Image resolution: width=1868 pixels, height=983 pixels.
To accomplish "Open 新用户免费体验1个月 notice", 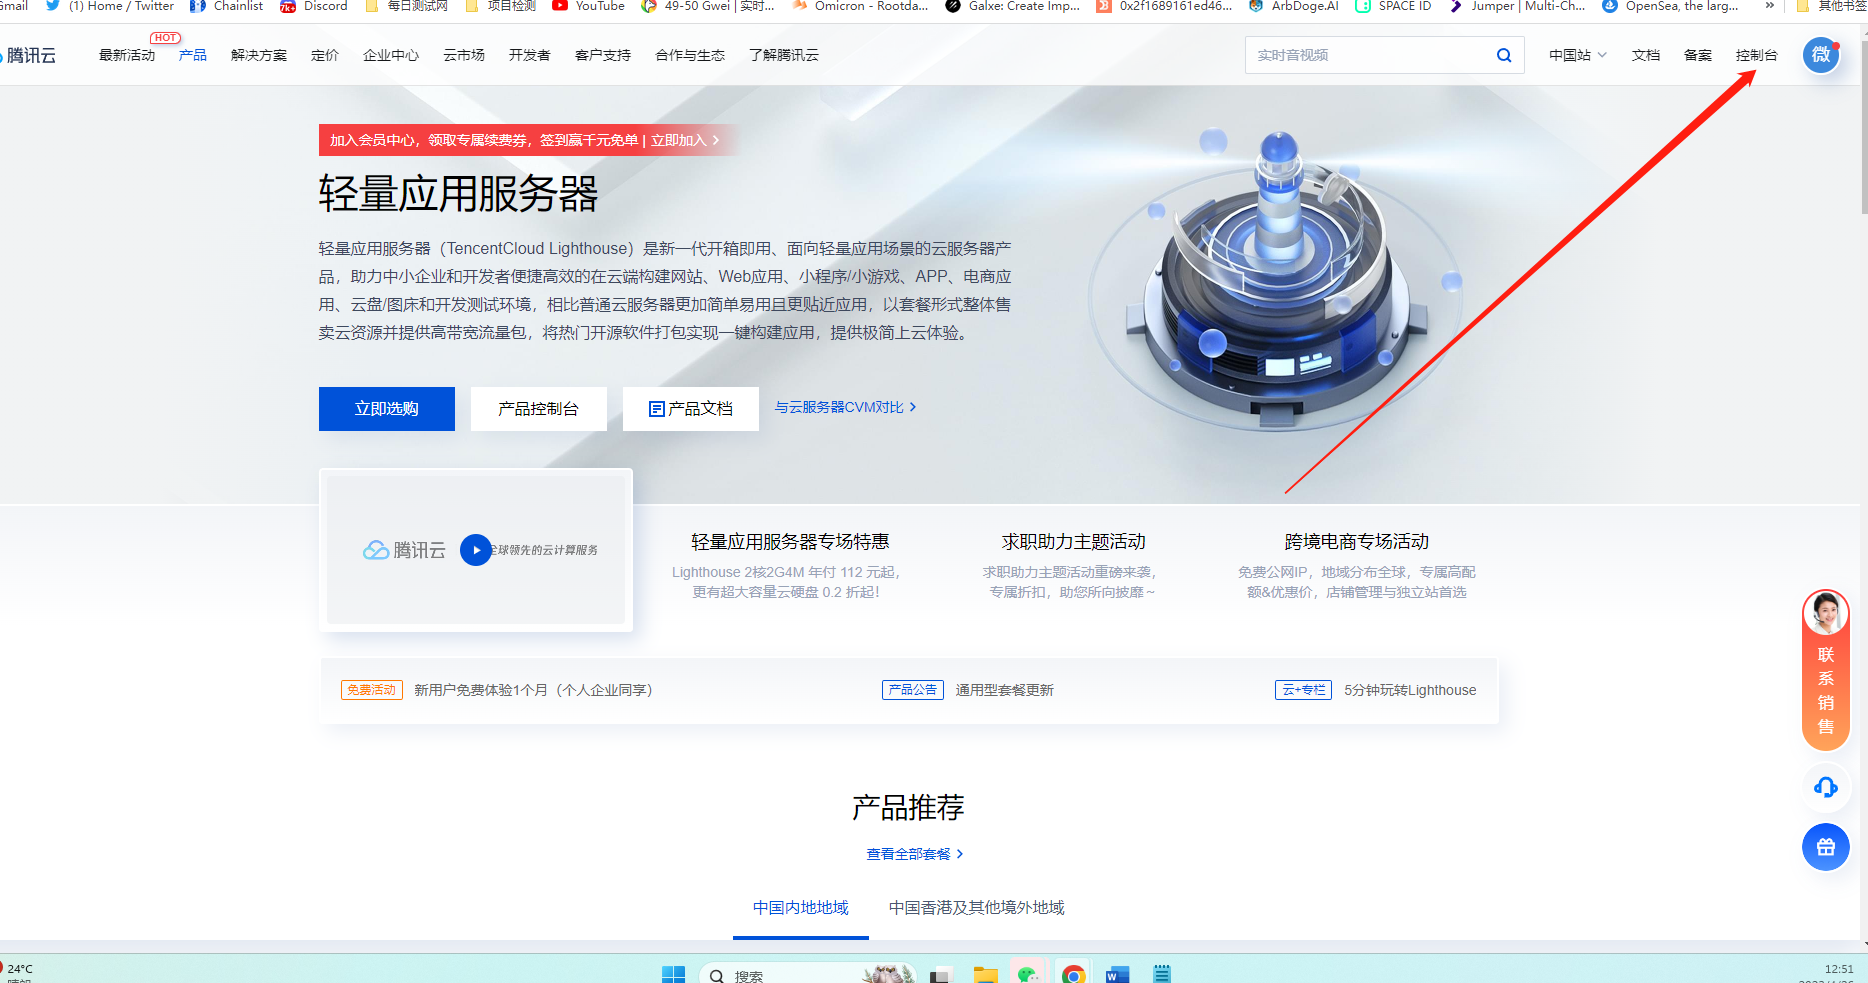I will coord(533,690).
